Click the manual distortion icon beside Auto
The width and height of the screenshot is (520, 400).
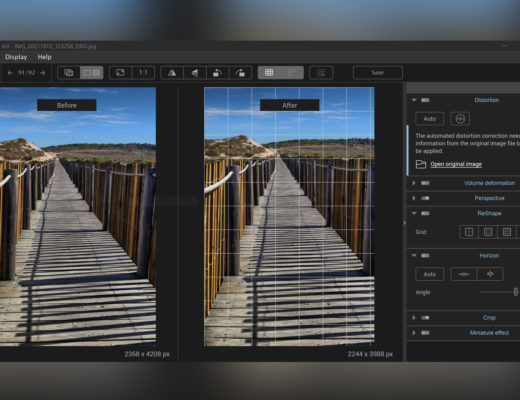(460, 119)
